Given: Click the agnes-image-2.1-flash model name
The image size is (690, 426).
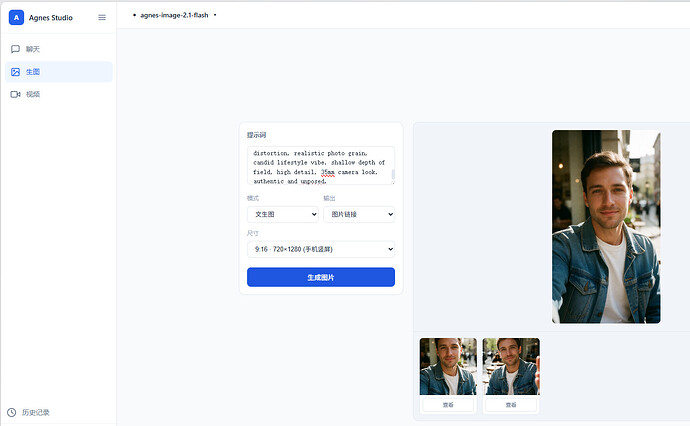Looking at the screenshot, I should [x=174, y=15].
